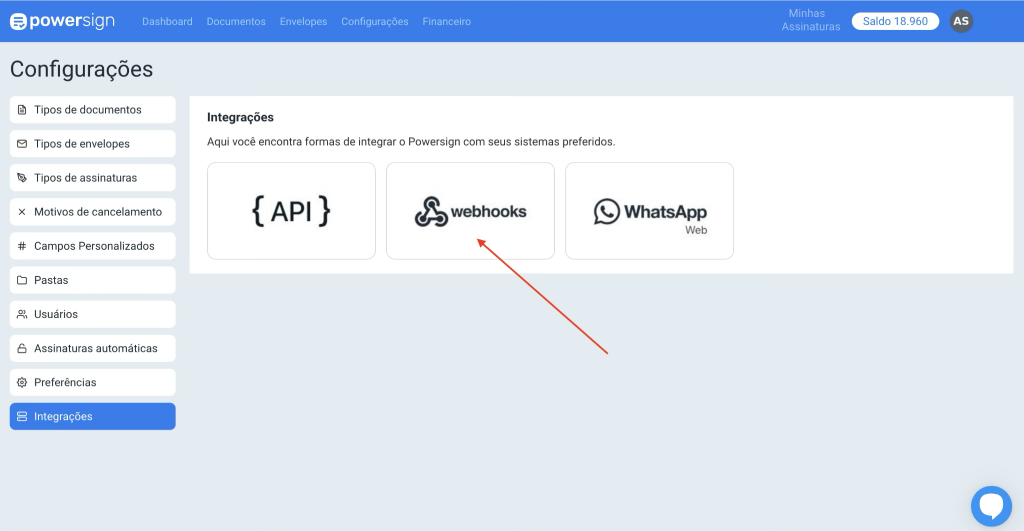
Task: Open the AS user avatar menu
Action: pyautogui.click(x=961, y=21)
